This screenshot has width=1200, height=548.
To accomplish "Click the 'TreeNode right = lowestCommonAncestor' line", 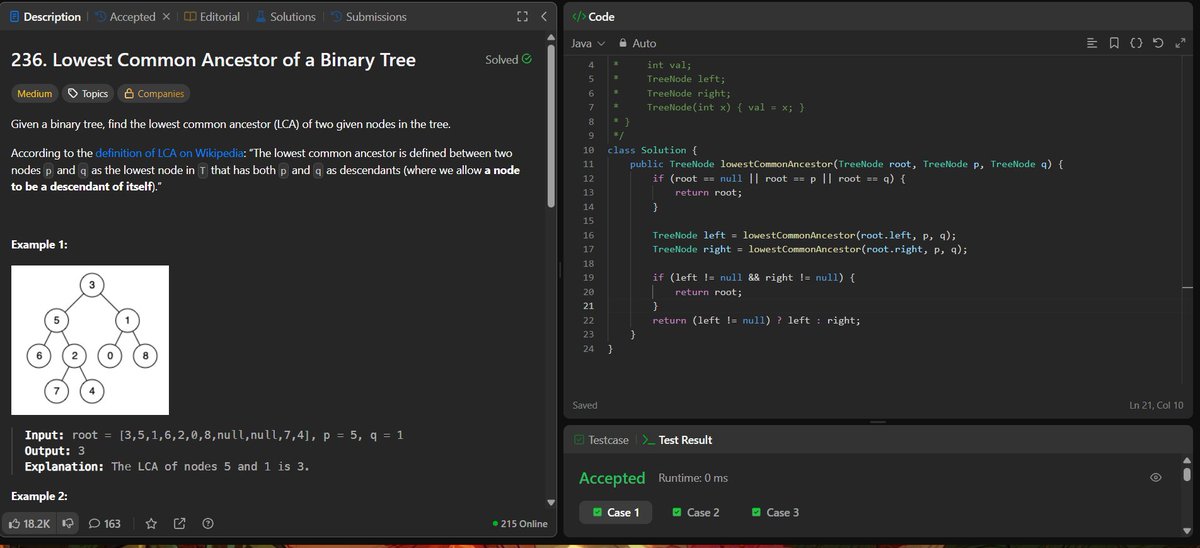I will click(810, 248).
